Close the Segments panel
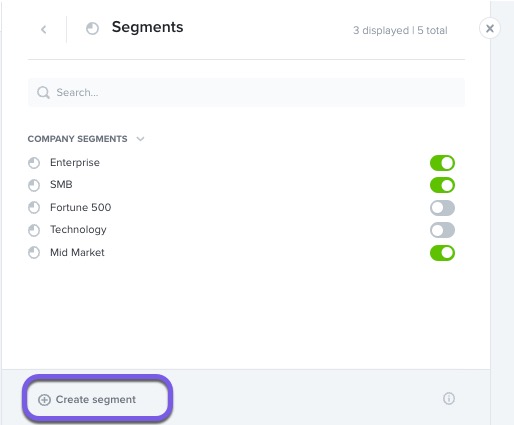Viewport: 514px width, 425px height. [490, 28]
